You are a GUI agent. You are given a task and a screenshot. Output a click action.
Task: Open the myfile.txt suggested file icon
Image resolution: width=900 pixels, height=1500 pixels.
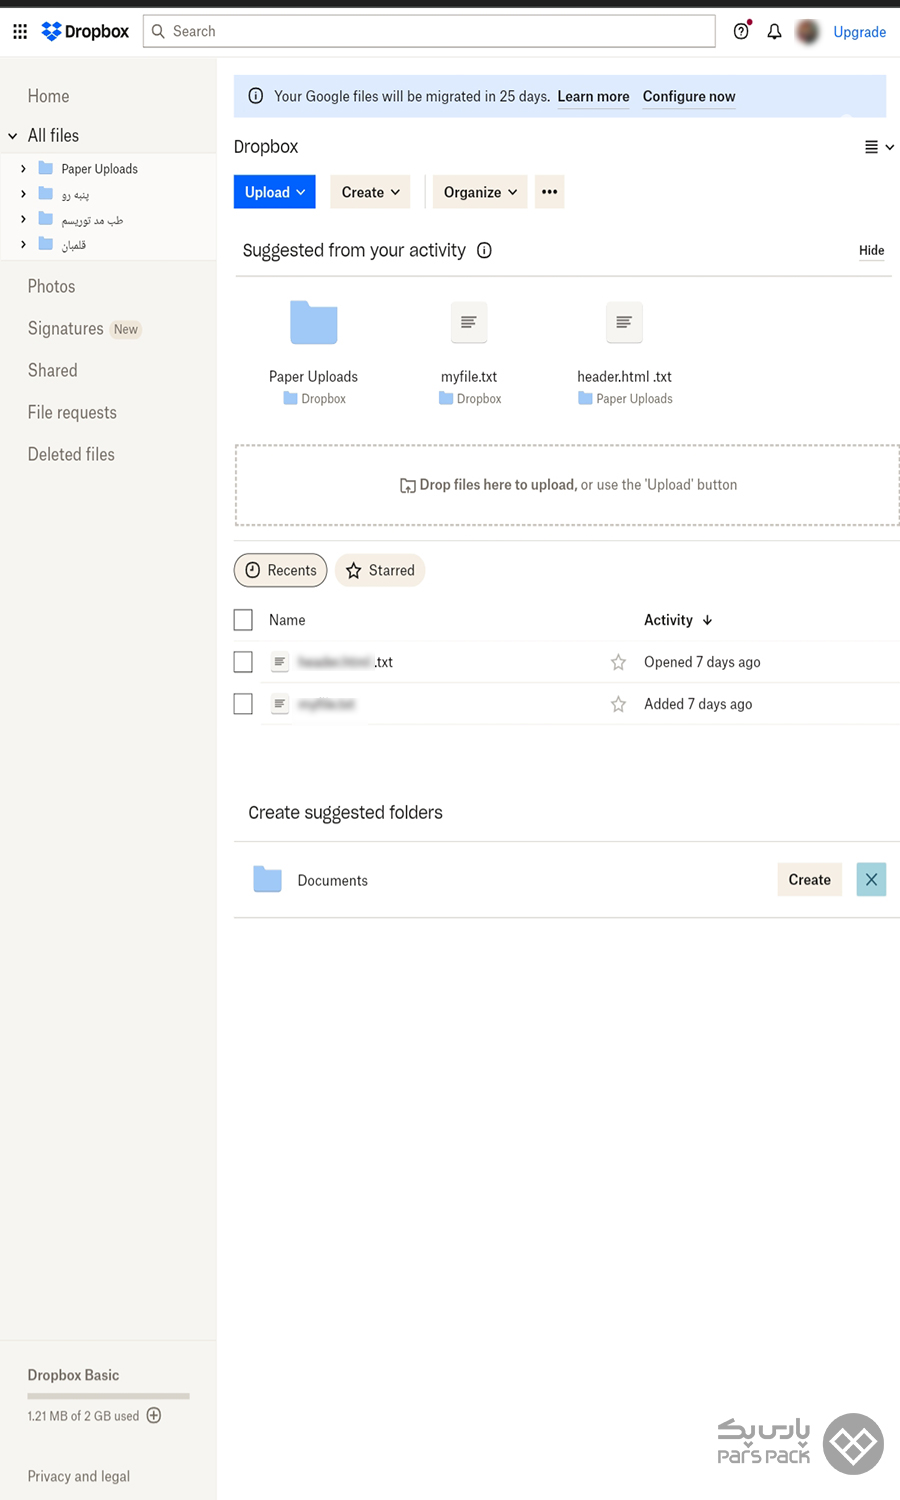tap(469, 322)
